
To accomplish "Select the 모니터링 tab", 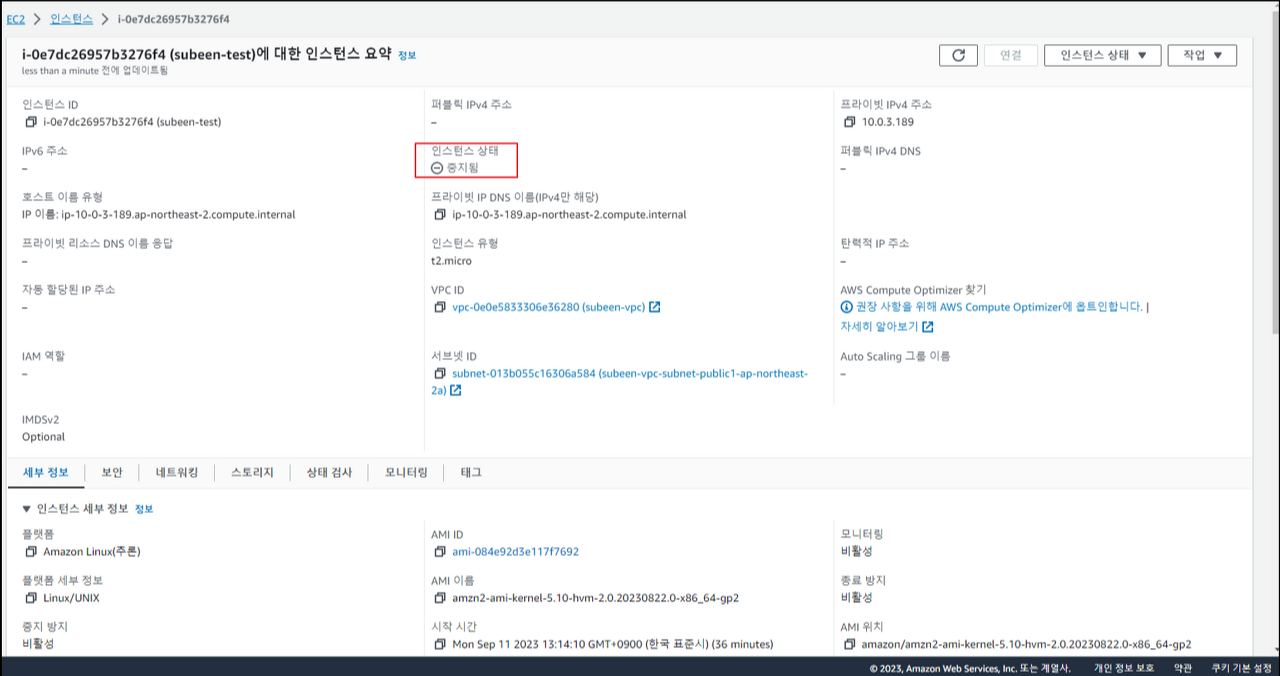I will (x=406, y=472).
